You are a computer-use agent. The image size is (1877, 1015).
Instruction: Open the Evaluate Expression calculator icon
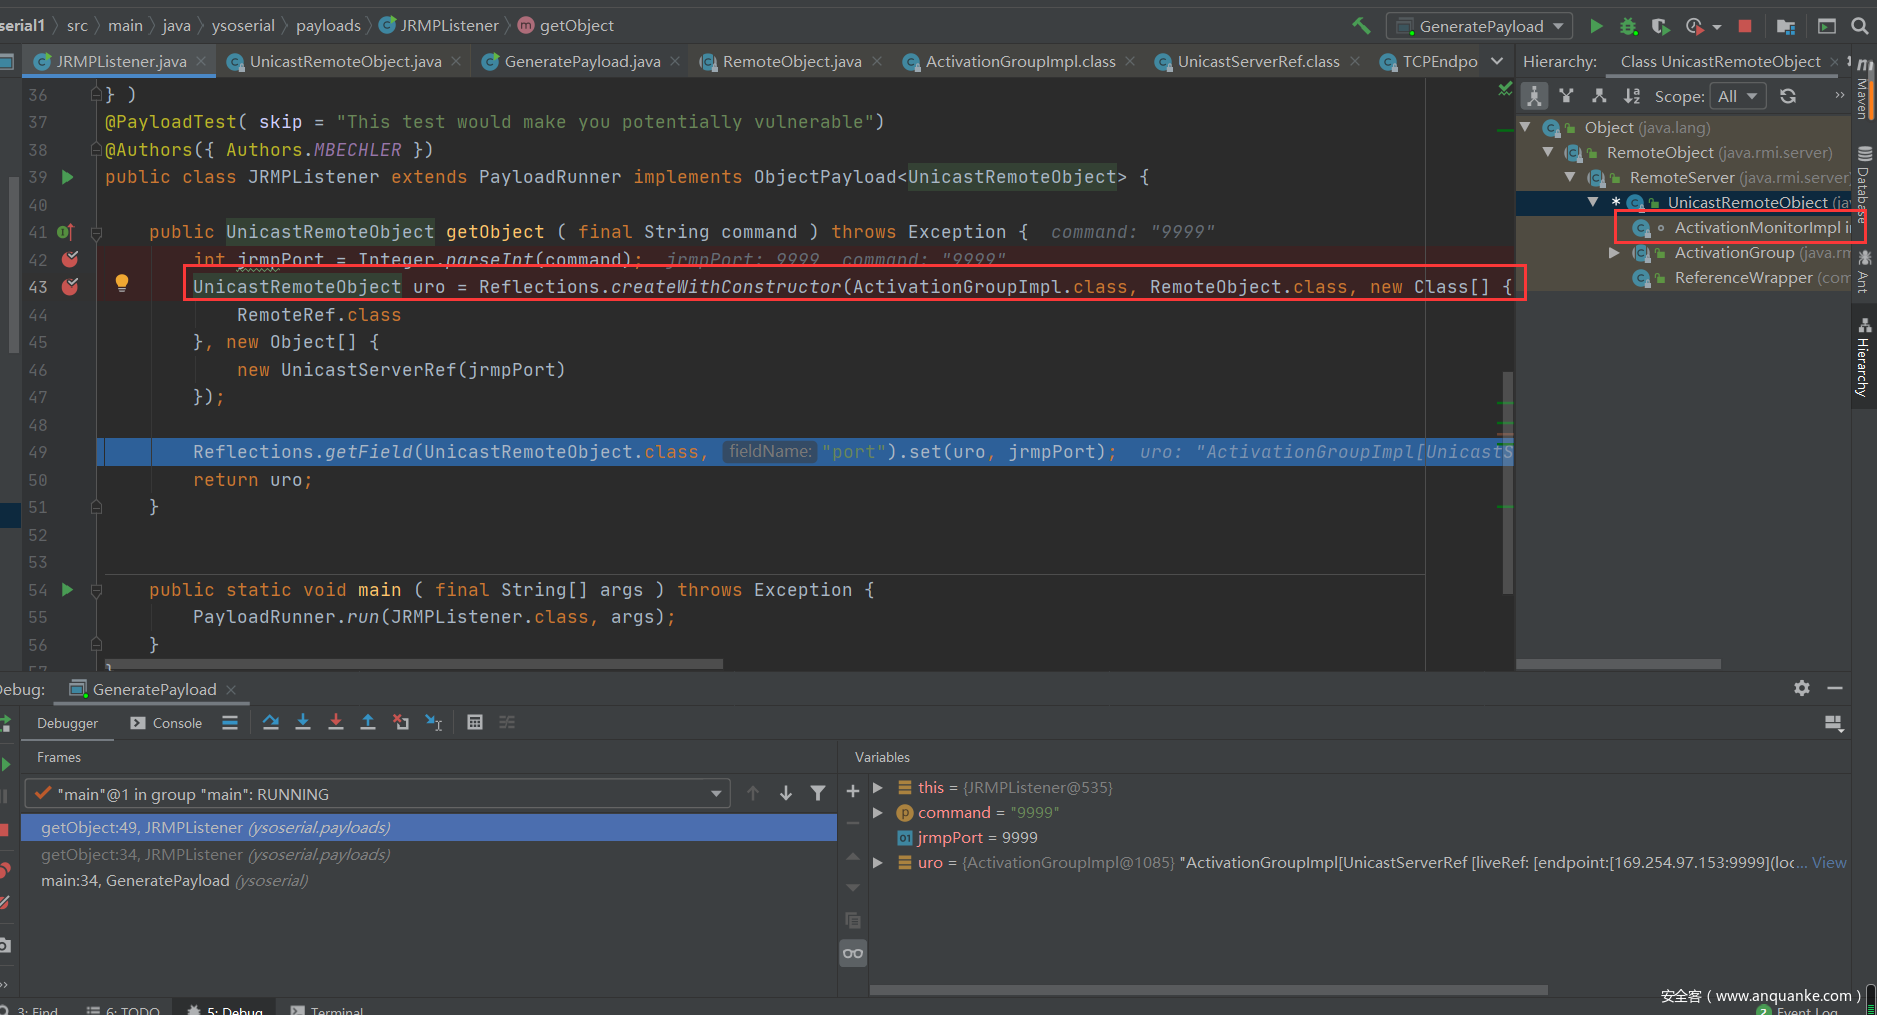[475, 722]
